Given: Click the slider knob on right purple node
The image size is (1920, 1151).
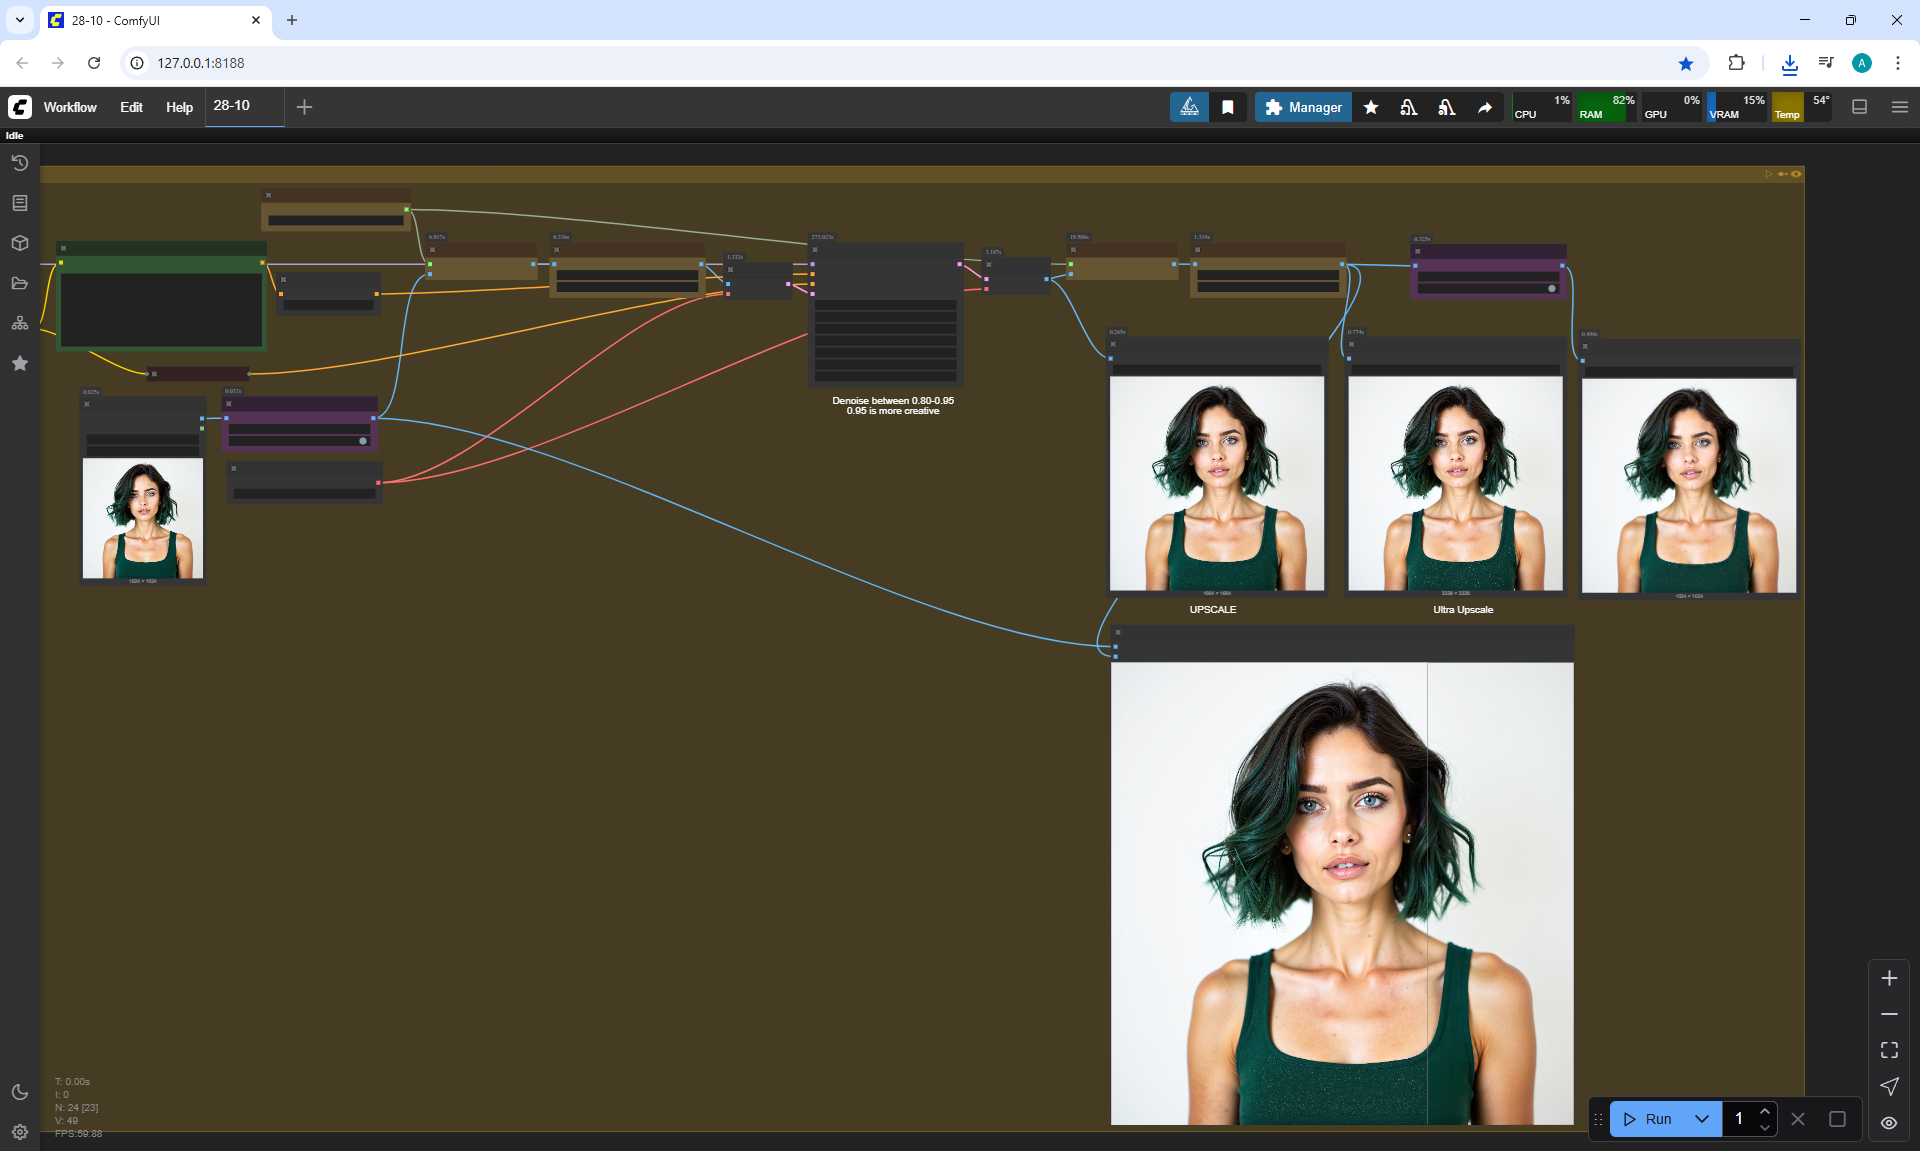Looking at the screenshot, I should tap(1552, 288).
